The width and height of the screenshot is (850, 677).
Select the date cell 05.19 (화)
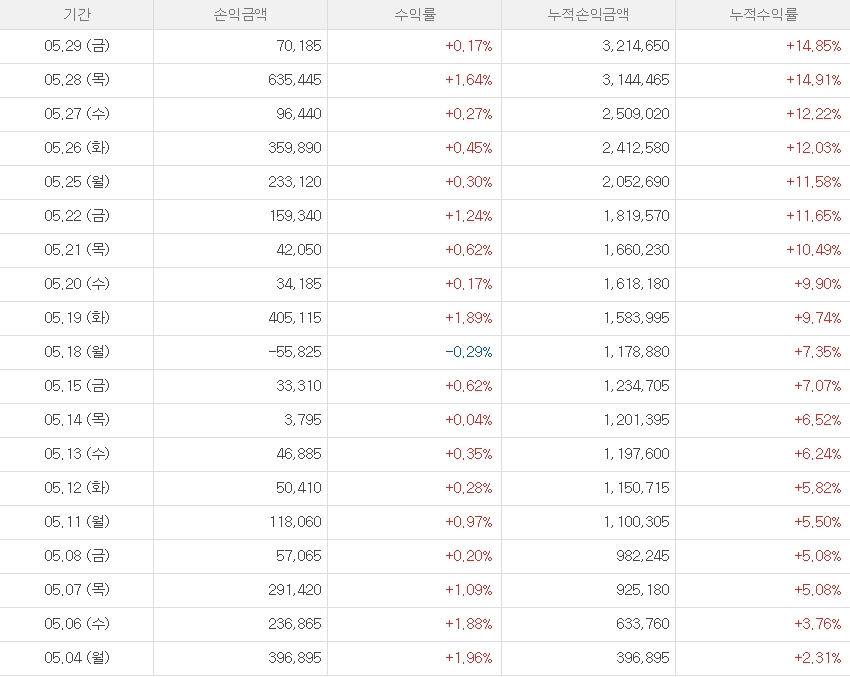tap(77, 318)
